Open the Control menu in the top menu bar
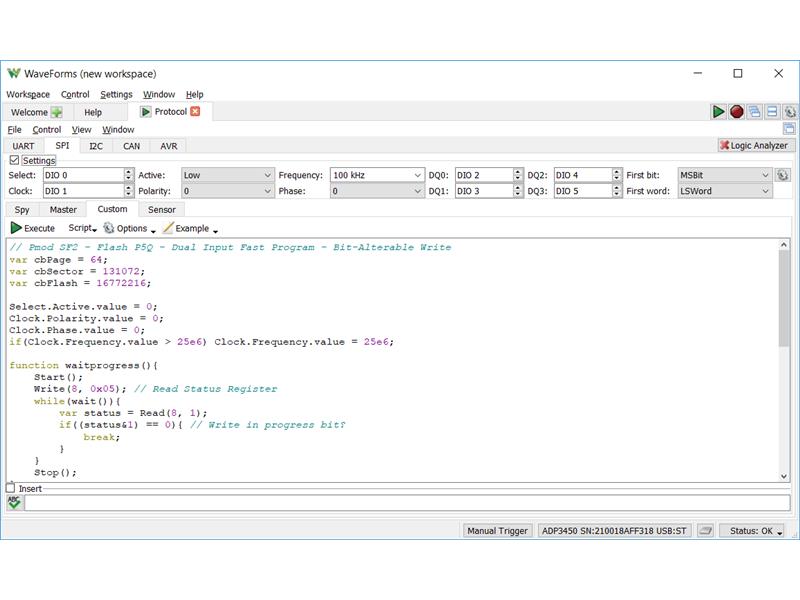This screenshot has height=600, width=800. click(x=75, y=94)
